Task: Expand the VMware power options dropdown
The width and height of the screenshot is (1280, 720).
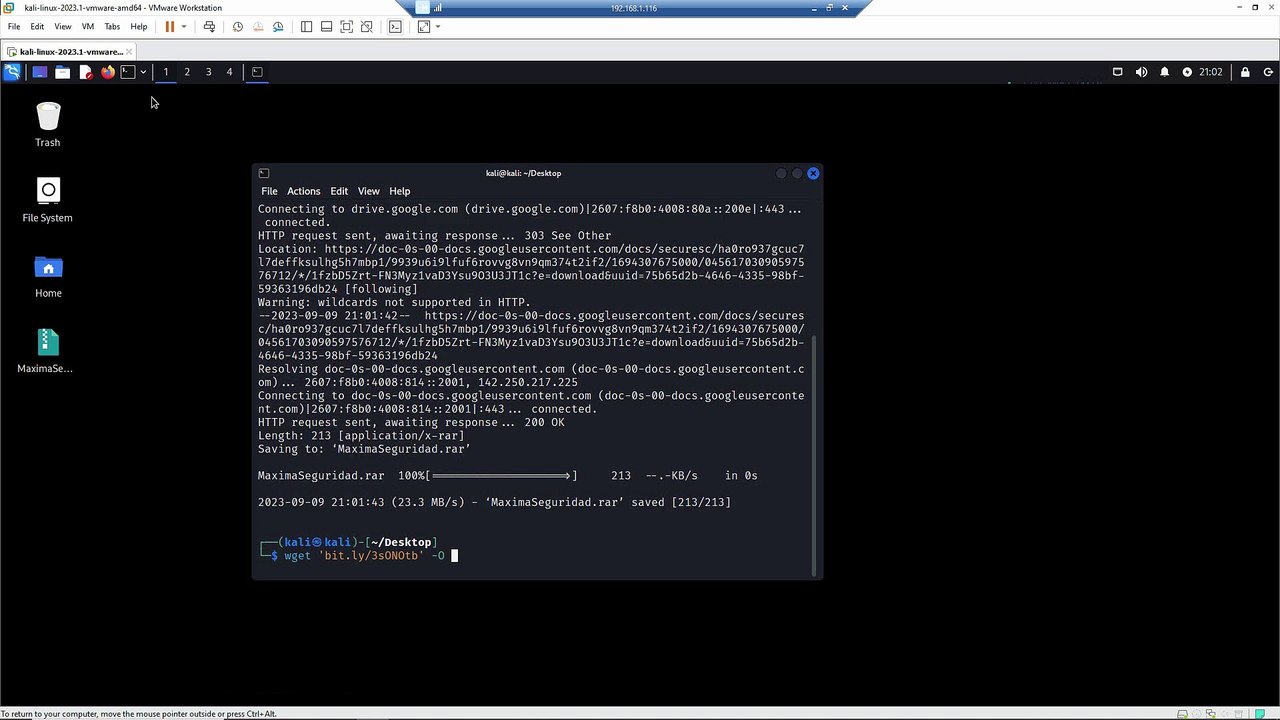Action: [x=183, y=27]
